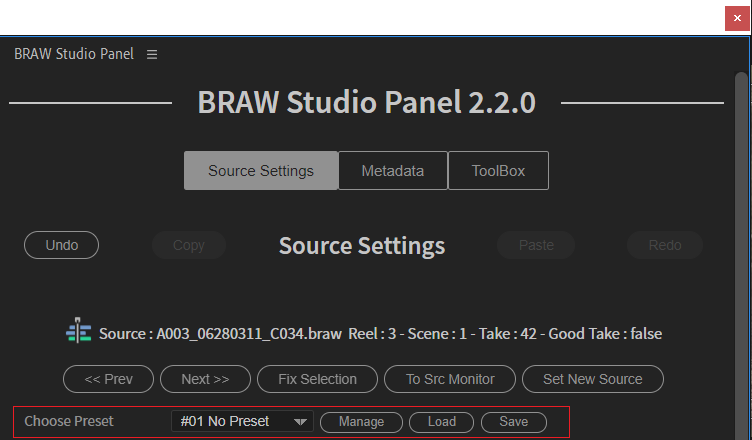This screenshot has width=752, height=440.
Task: Open the Metadata tab
Action: coord(392,171)
